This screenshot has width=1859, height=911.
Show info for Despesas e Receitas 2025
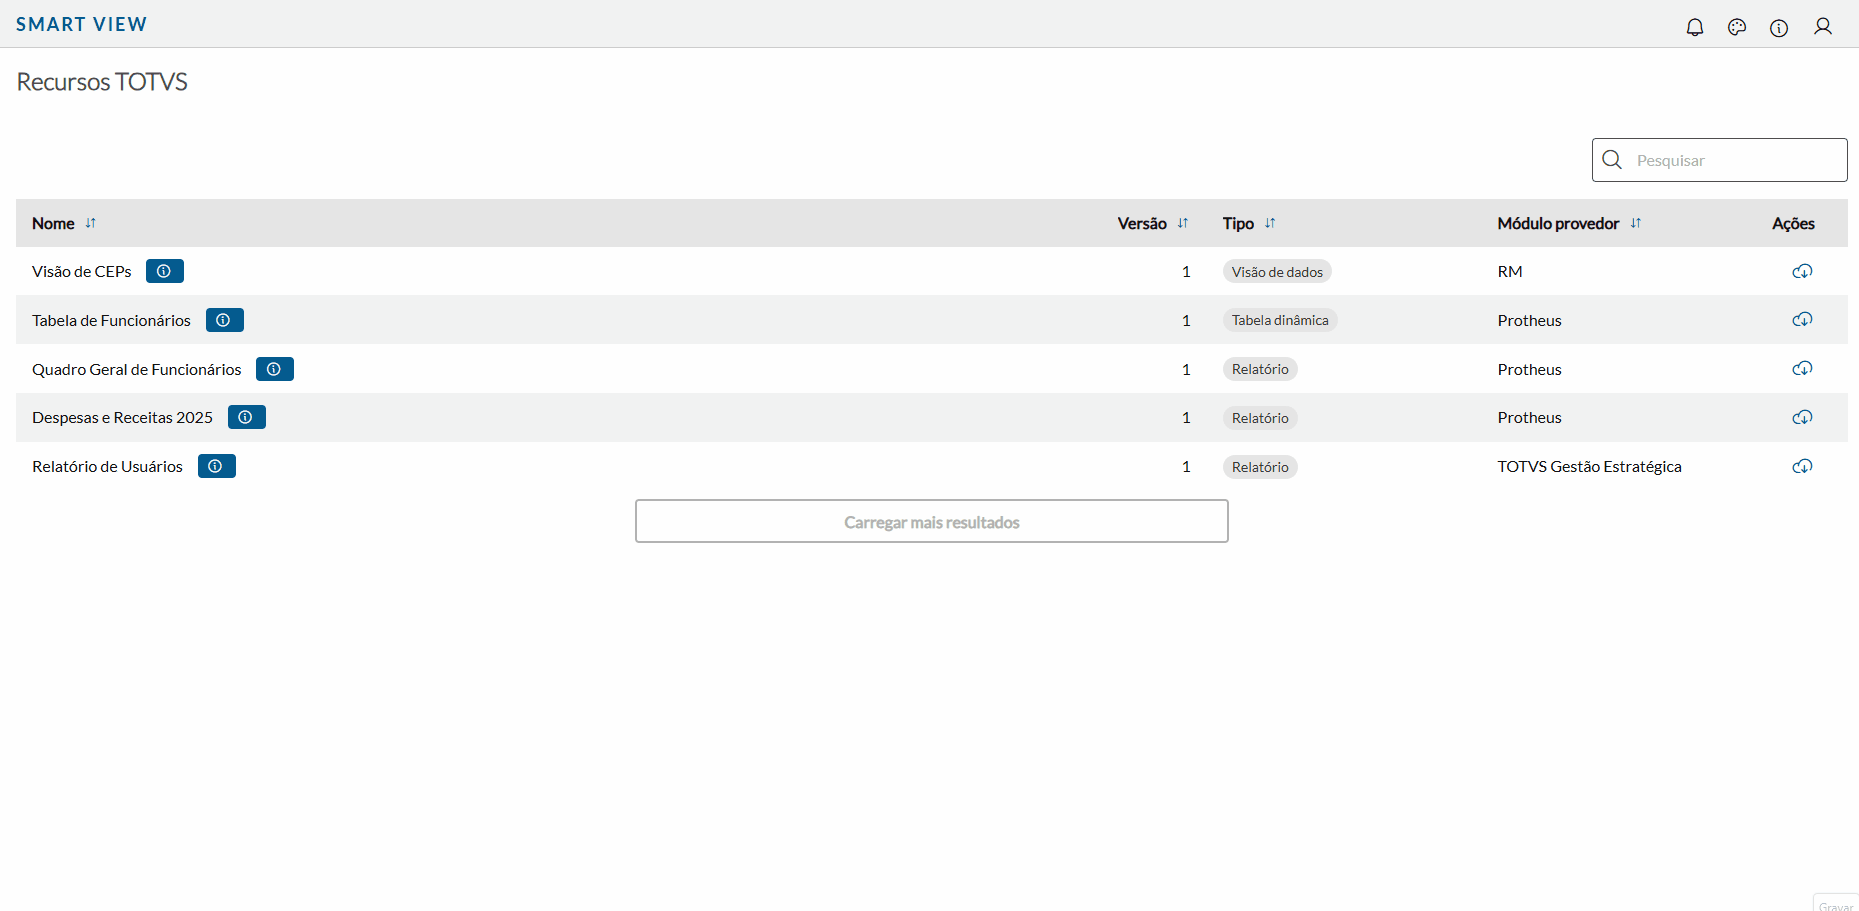(x=246, y=417)
